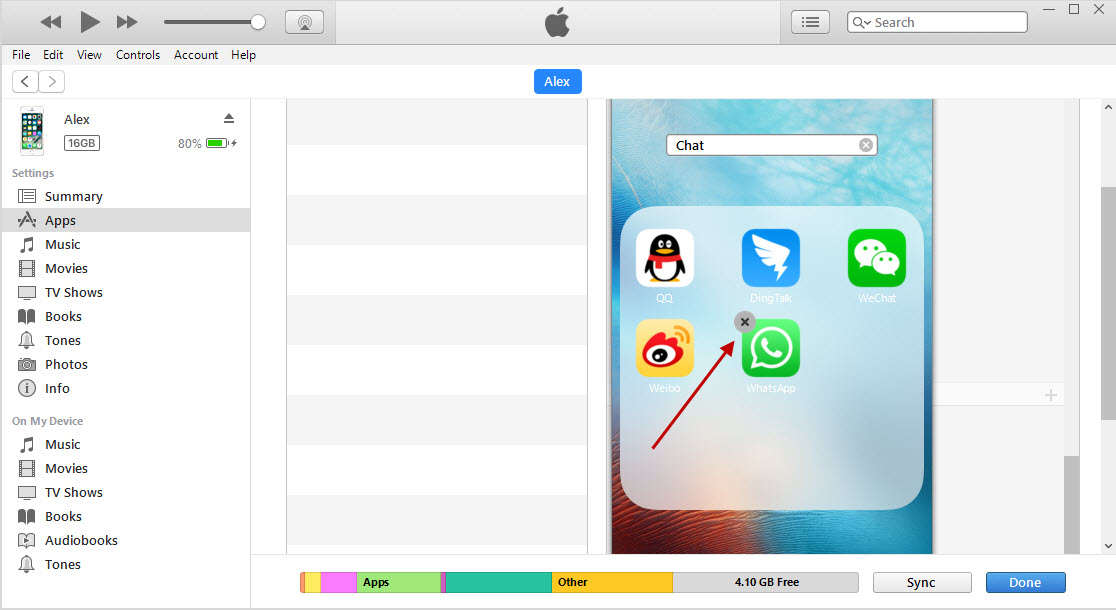The height and width of the screenshot is (610, 1116).
Task: Click the iTunes Search field
Action: pos(937,22)
